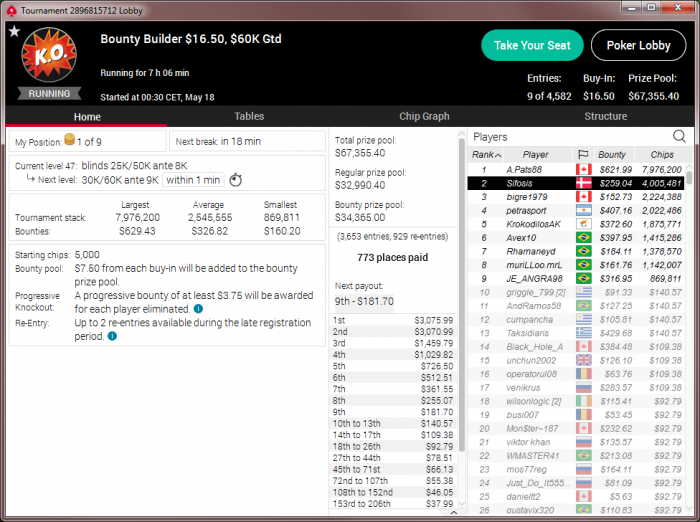Click Greece flag for Taksidiaris
Image resolution: width=700 pixels, height=522 pixels.
[583, 333]
